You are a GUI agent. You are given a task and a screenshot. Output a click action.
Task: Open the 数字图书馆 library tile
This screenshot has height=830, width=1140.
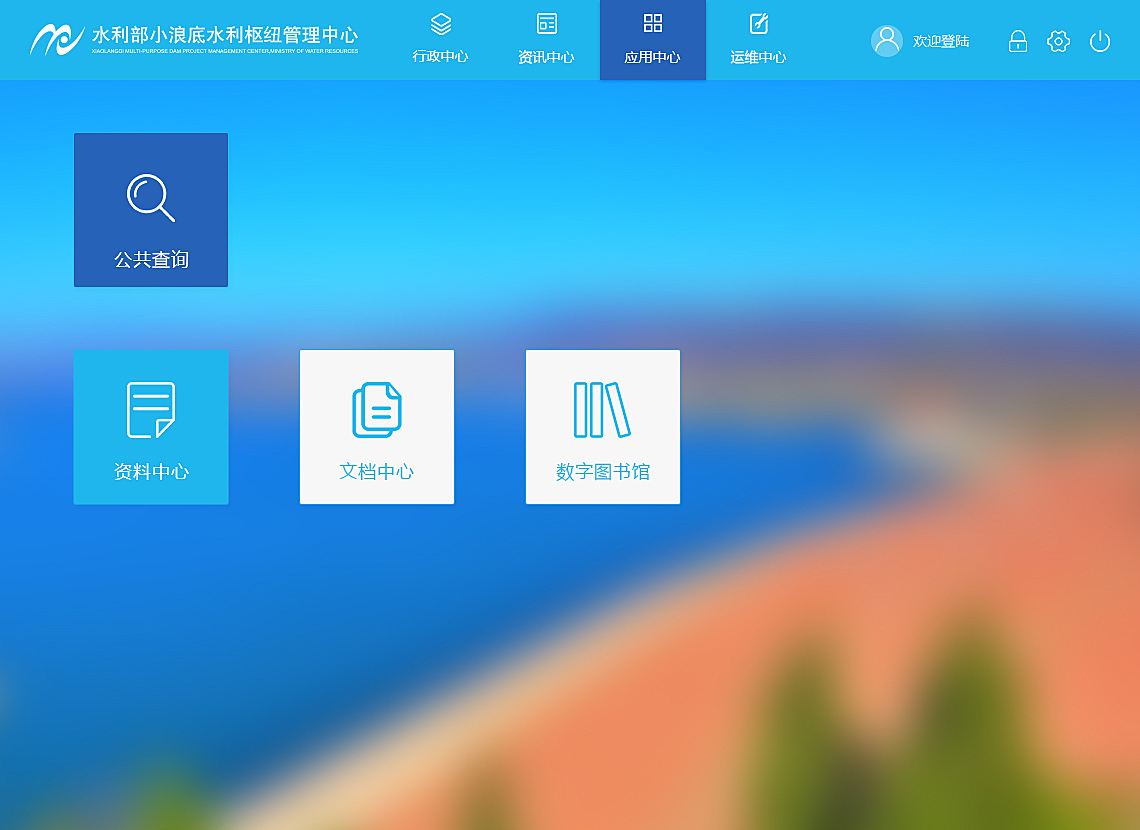point(603,427)
